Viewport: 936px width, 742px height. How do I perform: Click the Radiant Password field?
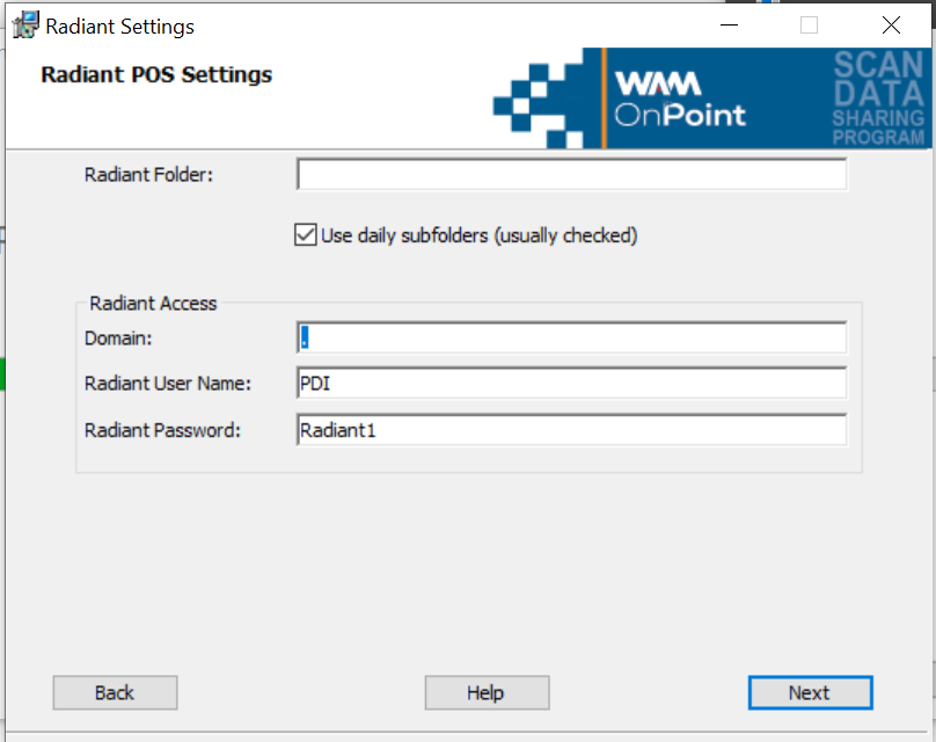tap(571, 430)
